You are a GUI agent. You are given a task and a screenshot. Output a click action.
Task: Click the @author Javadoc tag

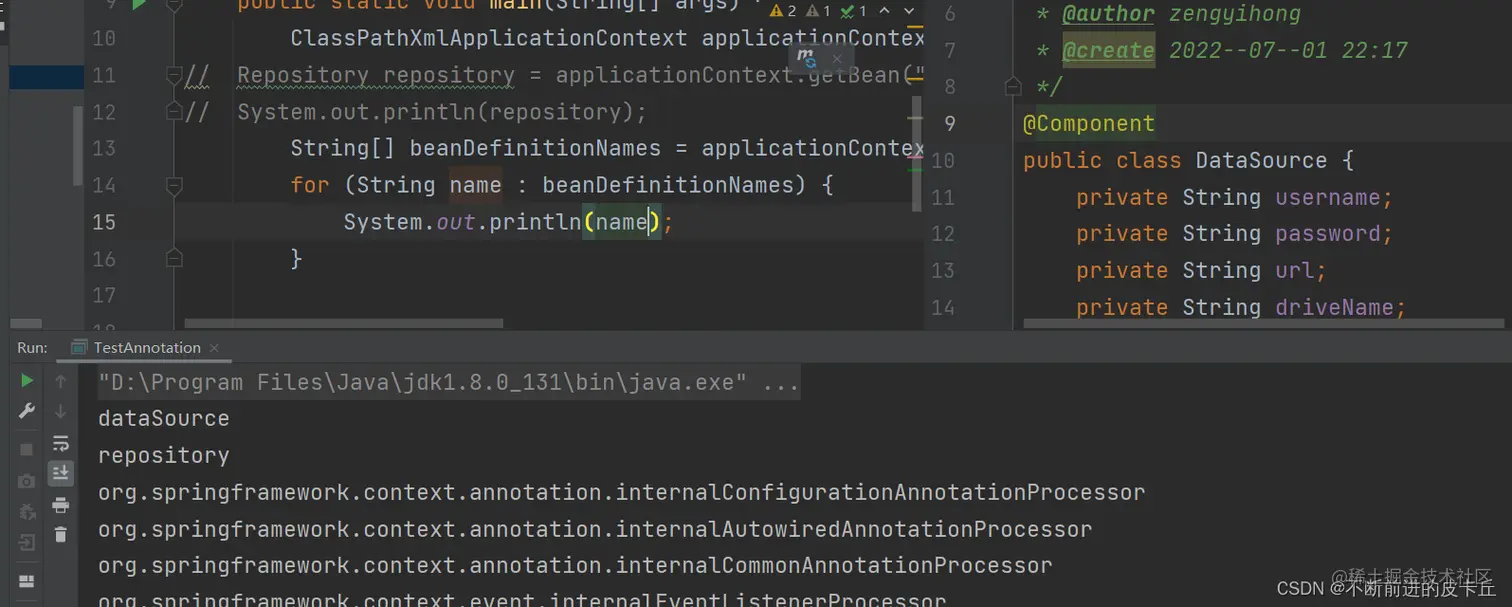1108,14
